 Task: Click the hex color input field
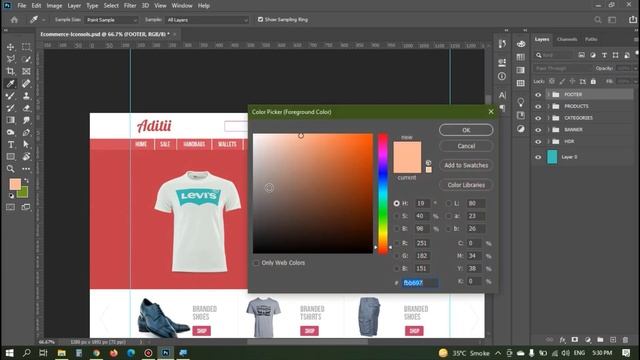(420, 282)
